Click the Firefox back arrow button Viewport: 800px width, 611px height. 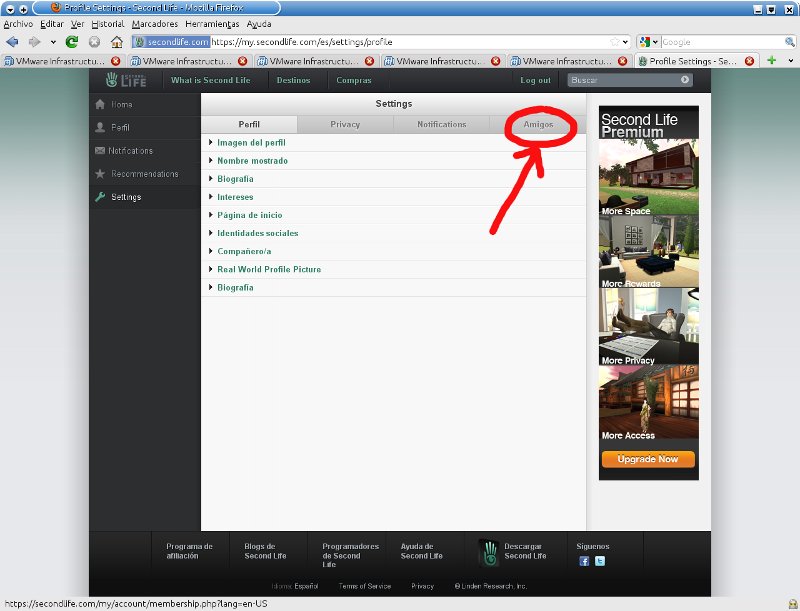12,42
